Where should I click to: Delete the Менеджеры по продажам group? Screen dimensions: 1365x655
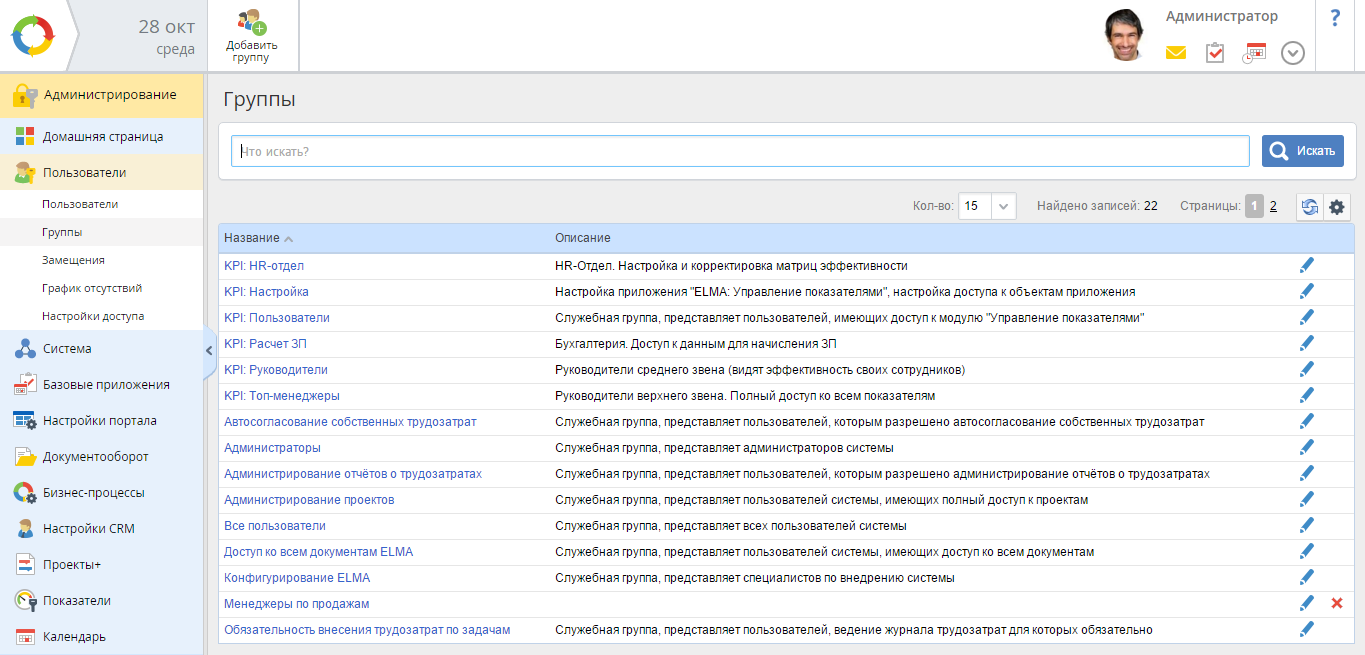[1337, 603]
